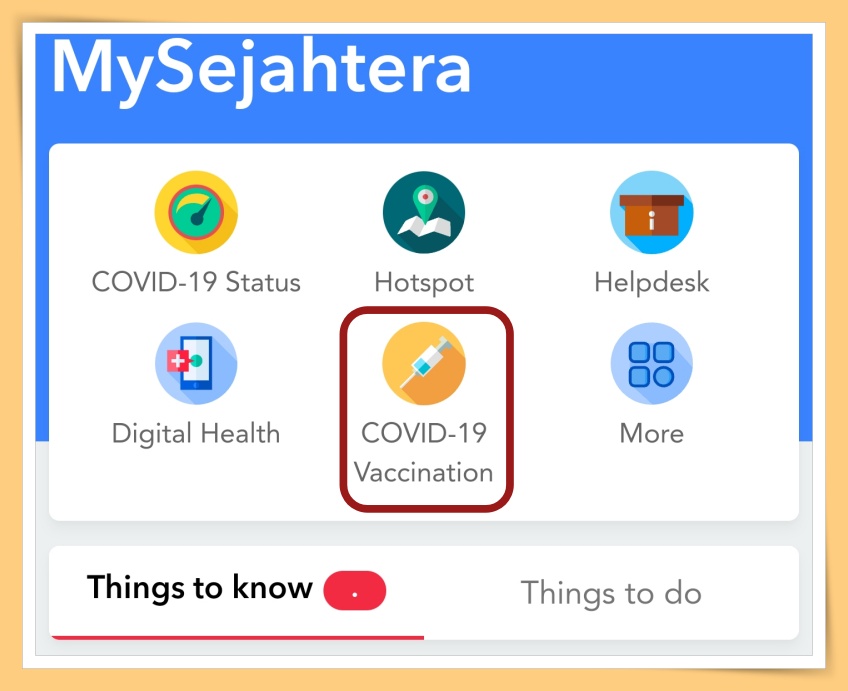Viewport: 848px width, 691px height.
Task: Tap the red notification badge
Action: 355,590
